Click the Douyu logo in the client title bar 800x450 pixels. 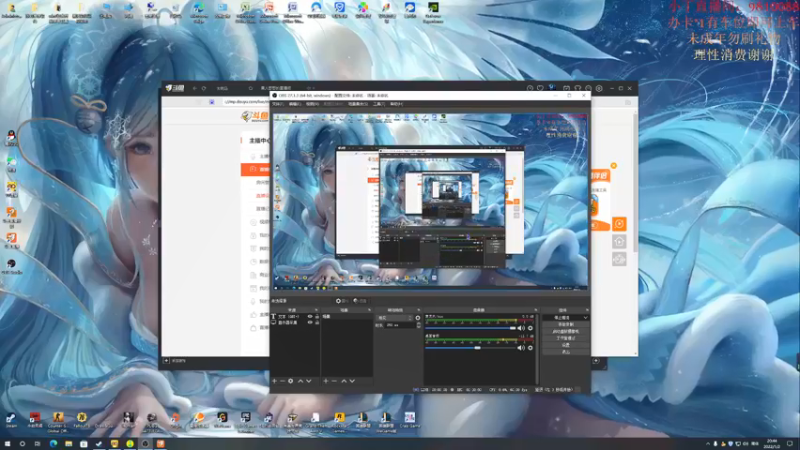tap(174, 88)
